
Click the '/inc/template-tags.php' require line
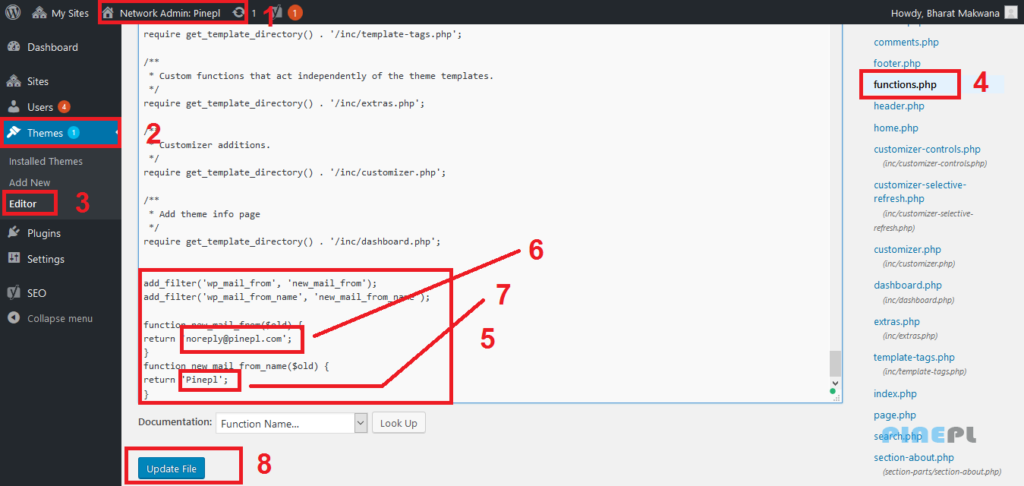click(302, 35)
